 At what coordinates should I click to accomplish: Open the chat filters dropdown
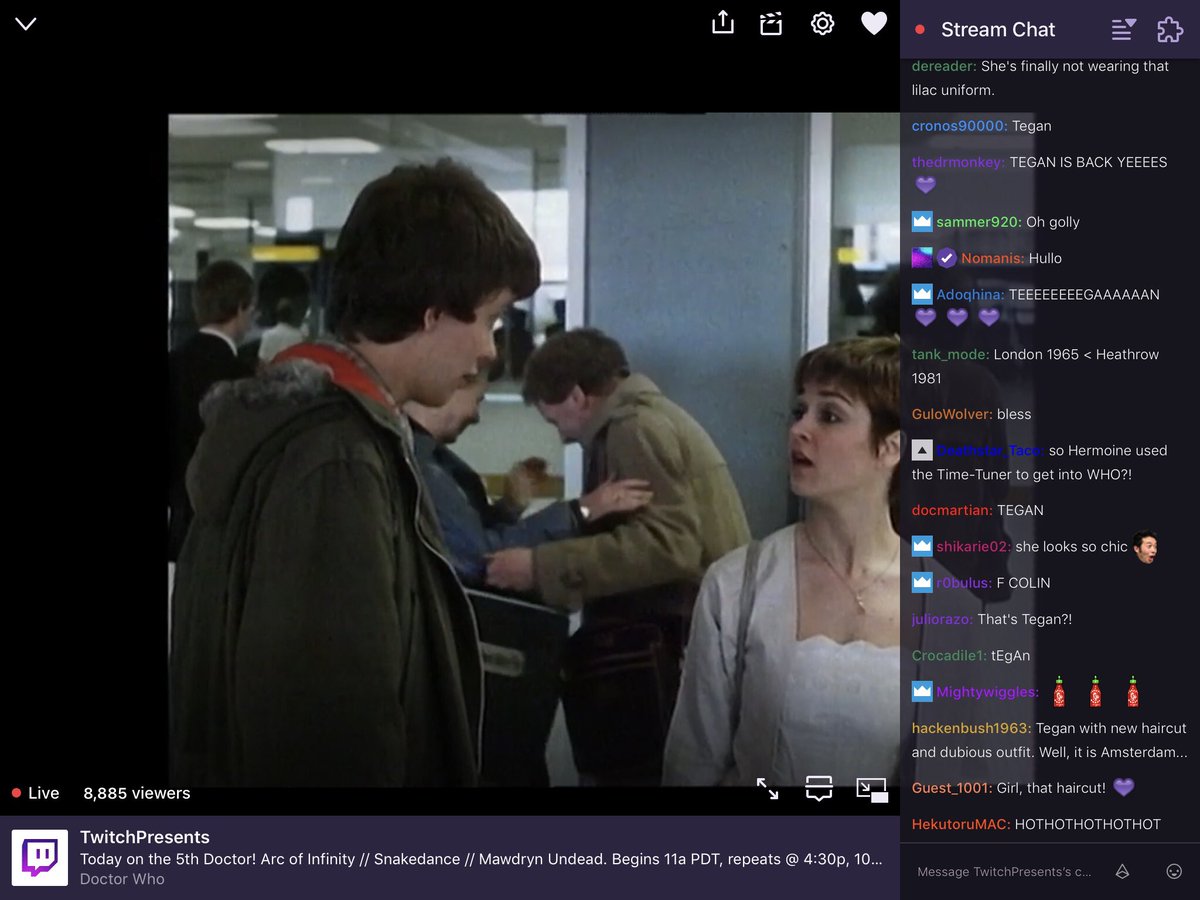point(1122,30)
